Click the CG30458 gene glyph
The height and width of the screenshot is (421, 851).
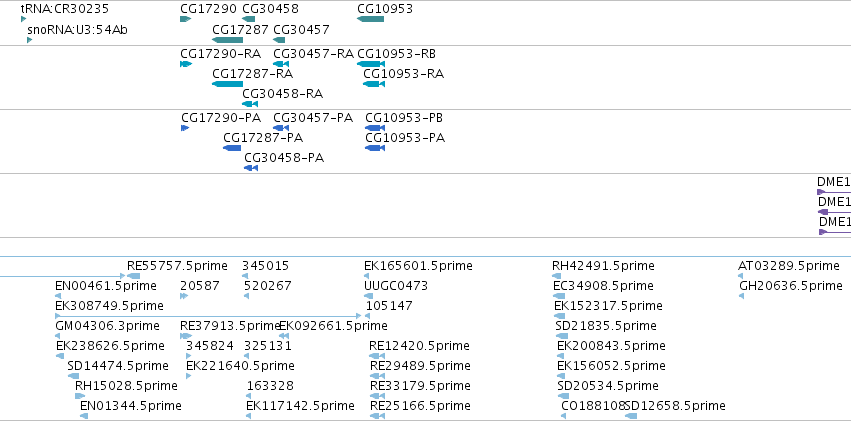click(x=249, y=19)
